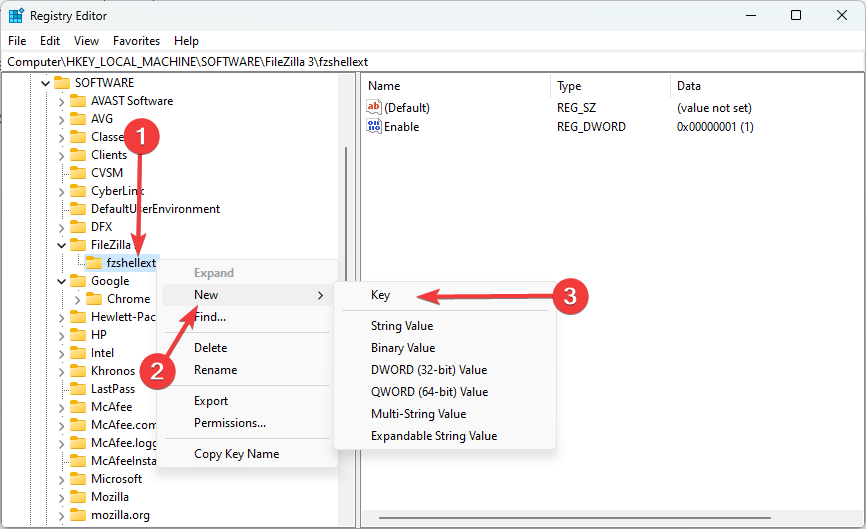Click the DFX folder icon
Viewport: 866px width, 529px height.
point(78,227)
